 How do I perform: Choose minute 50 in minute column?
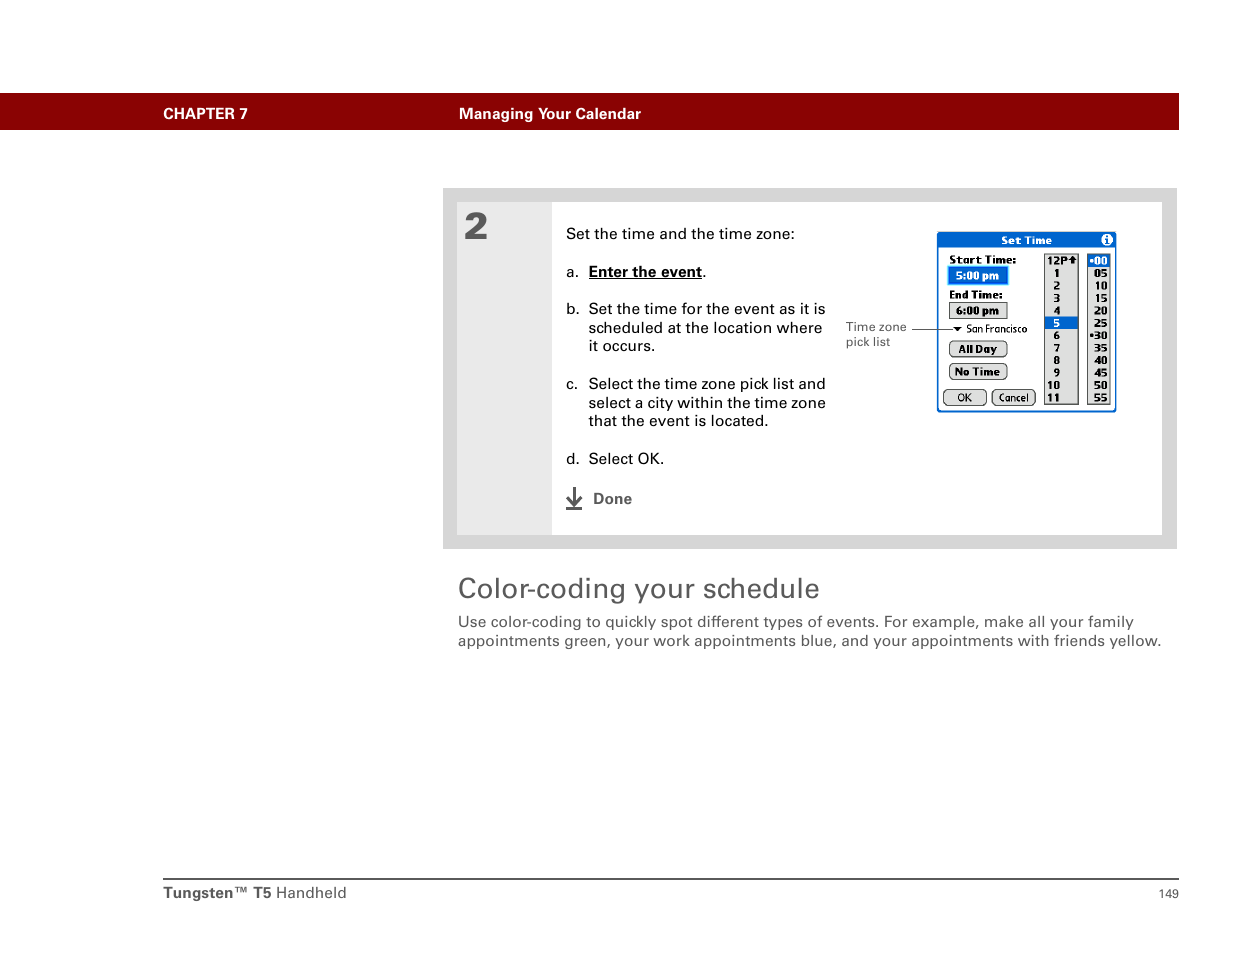(x=1100, y=385)
